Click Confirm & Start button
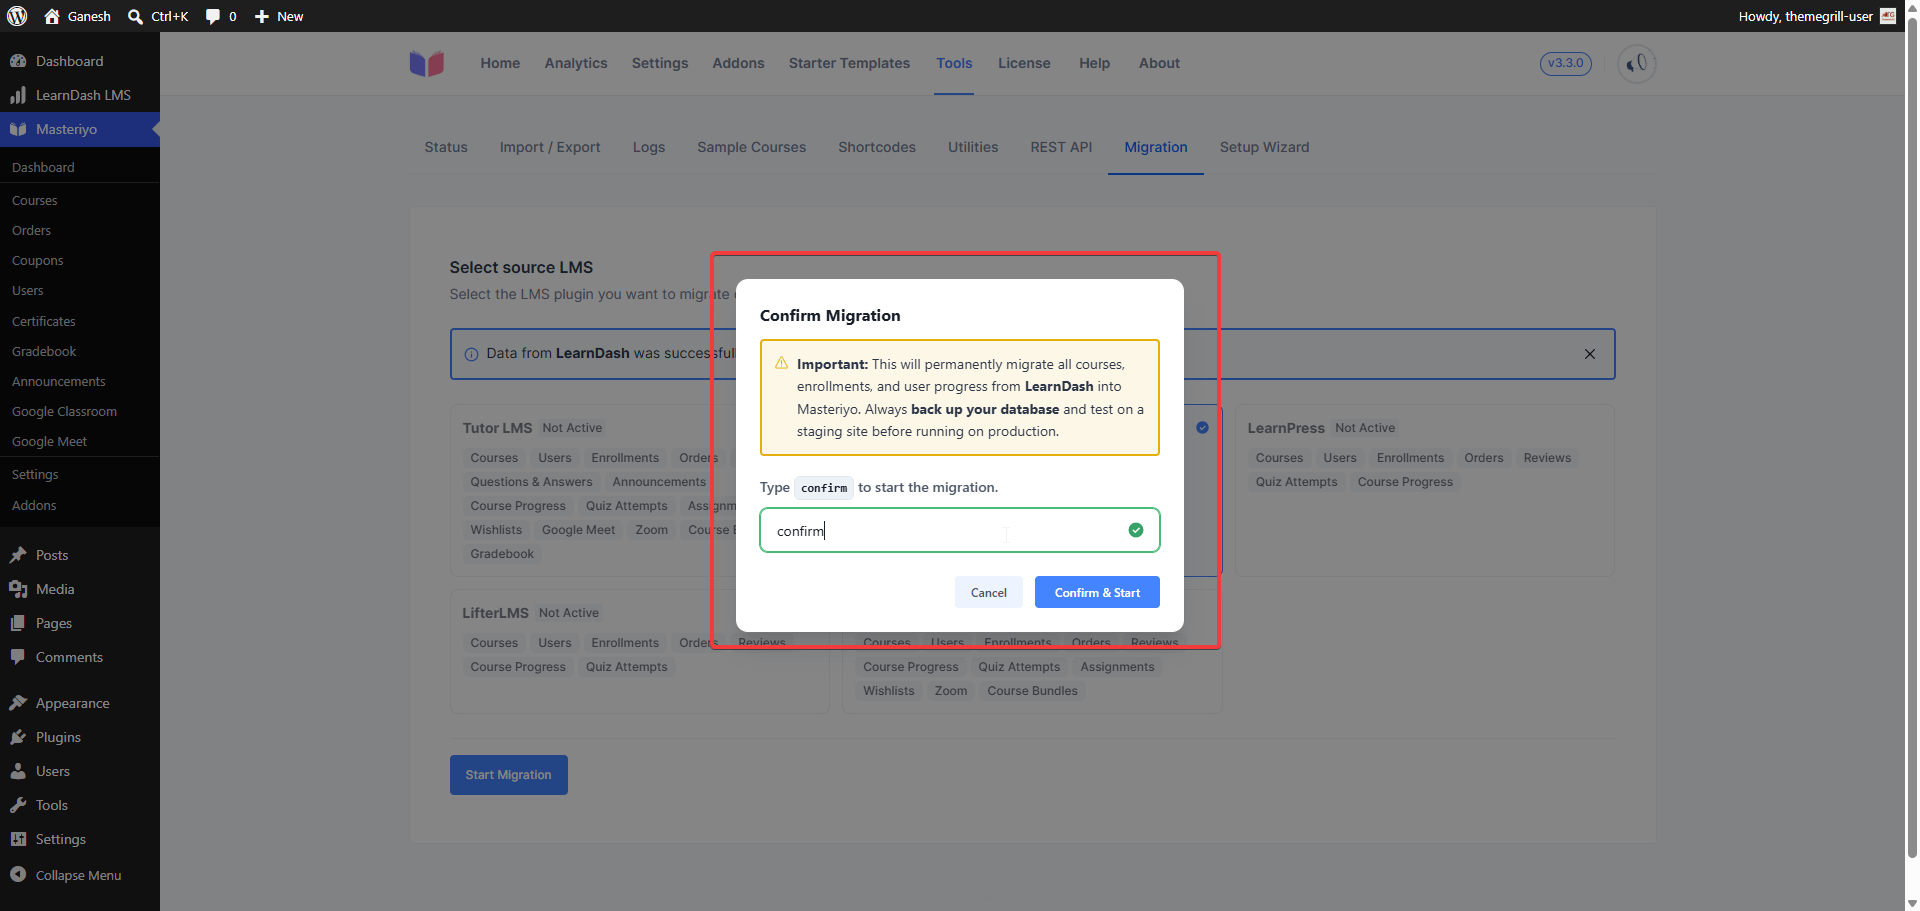The width and height of the screenshot is (1920, 911). pyautogui.click(x=1097, y=592)
